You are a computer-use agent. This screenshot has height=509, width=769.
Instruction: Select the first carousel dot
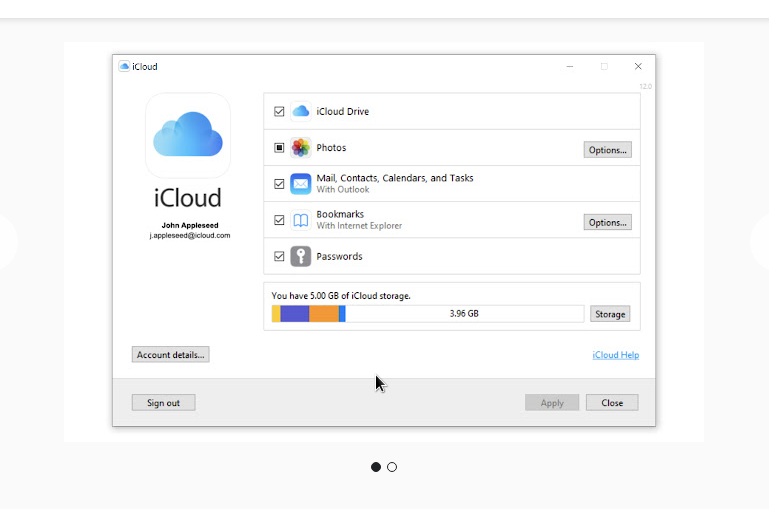(x=376, y=467)
